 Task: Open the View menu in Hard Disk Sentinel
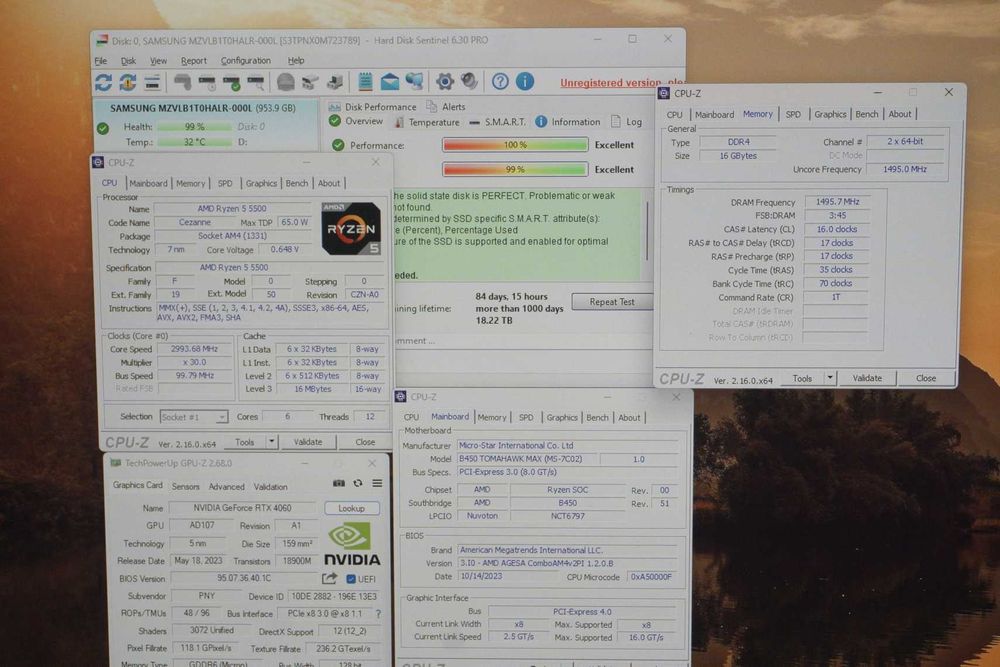coord(158,61)
